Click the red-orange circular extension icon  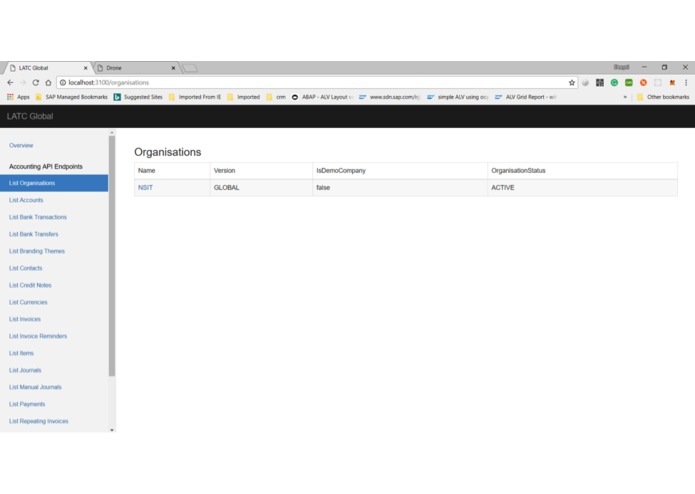(643, 82)
